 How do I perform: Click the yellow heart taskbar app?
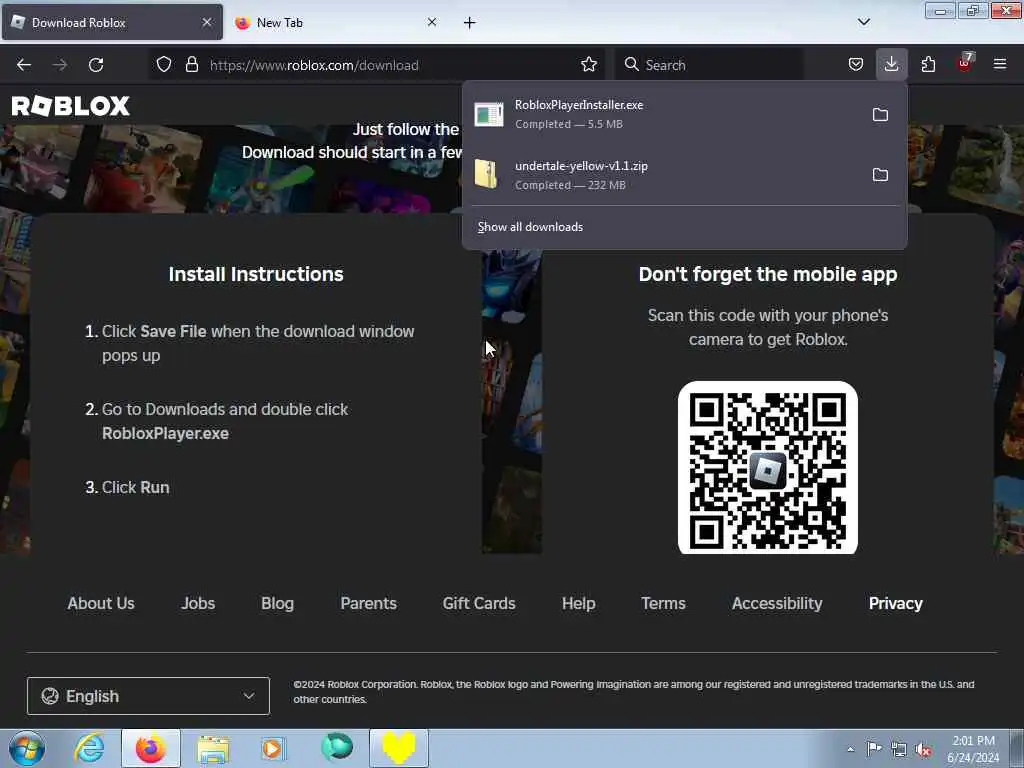pyautogui.click(x=399, y=748)
